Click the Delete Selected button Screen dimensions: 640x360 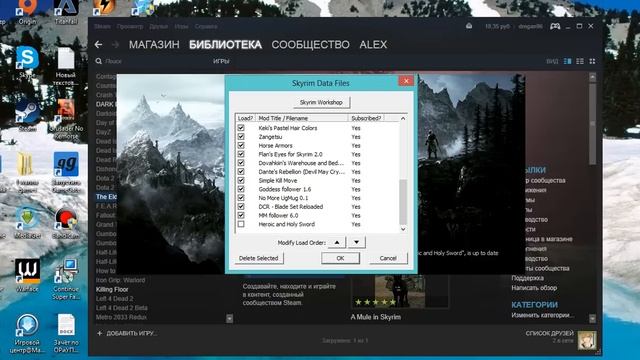pos(258,258)
